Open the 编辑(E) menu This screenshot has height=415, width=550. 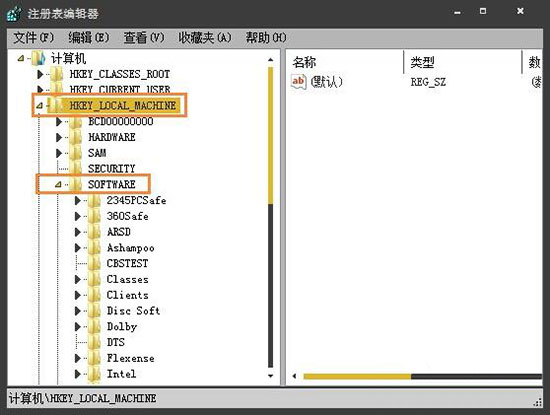point(89,38)
